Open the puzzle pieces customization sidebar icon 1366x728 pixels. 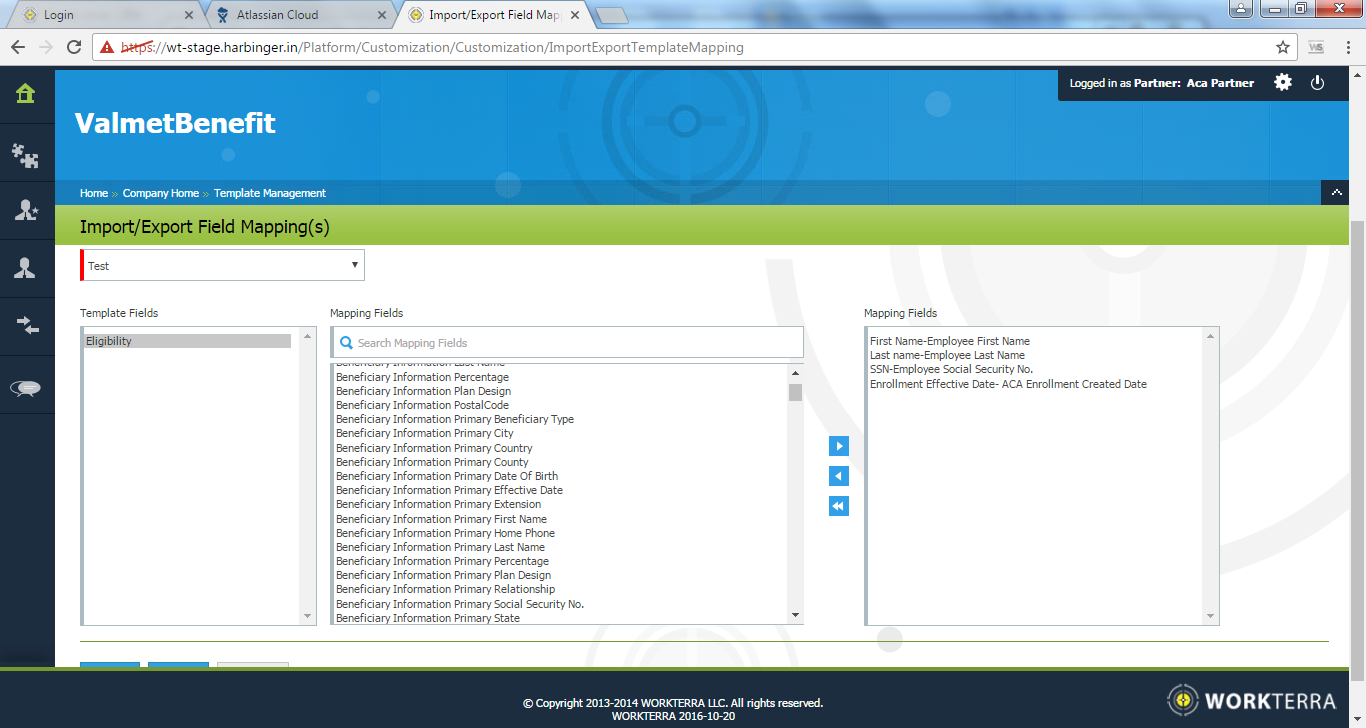click(26, 154)
